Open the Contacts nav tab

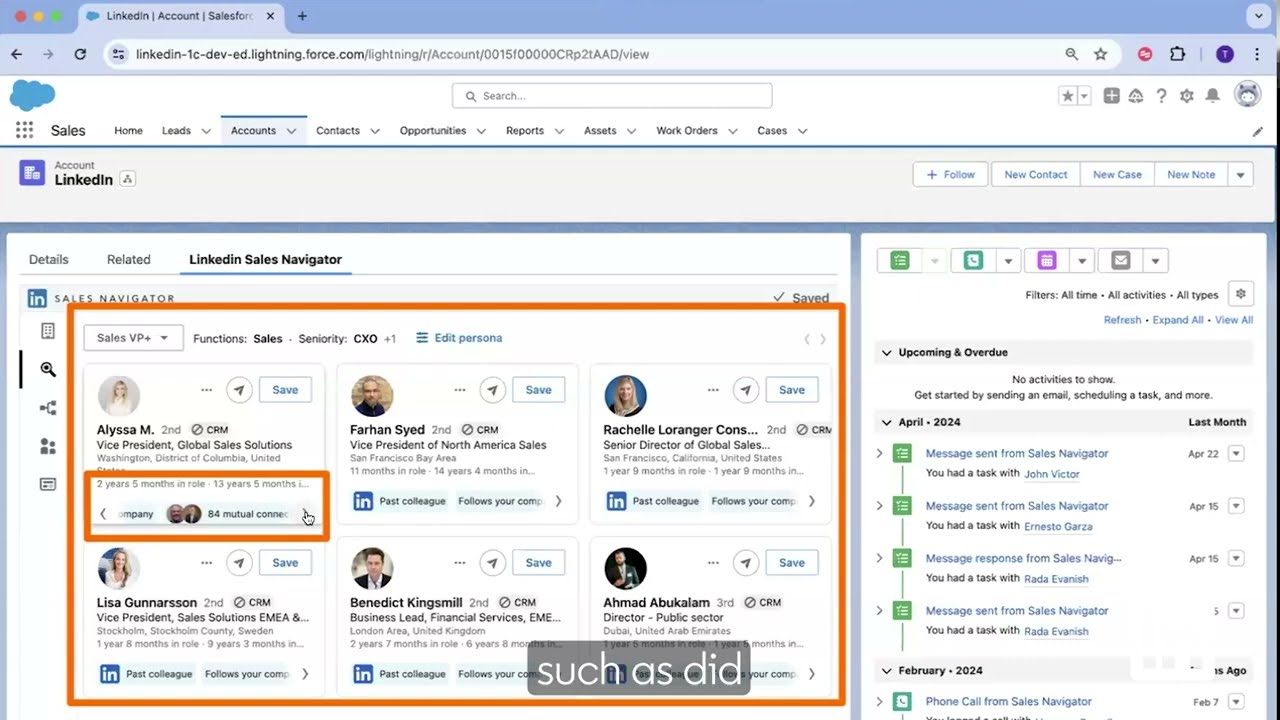[x=338, y=131]
